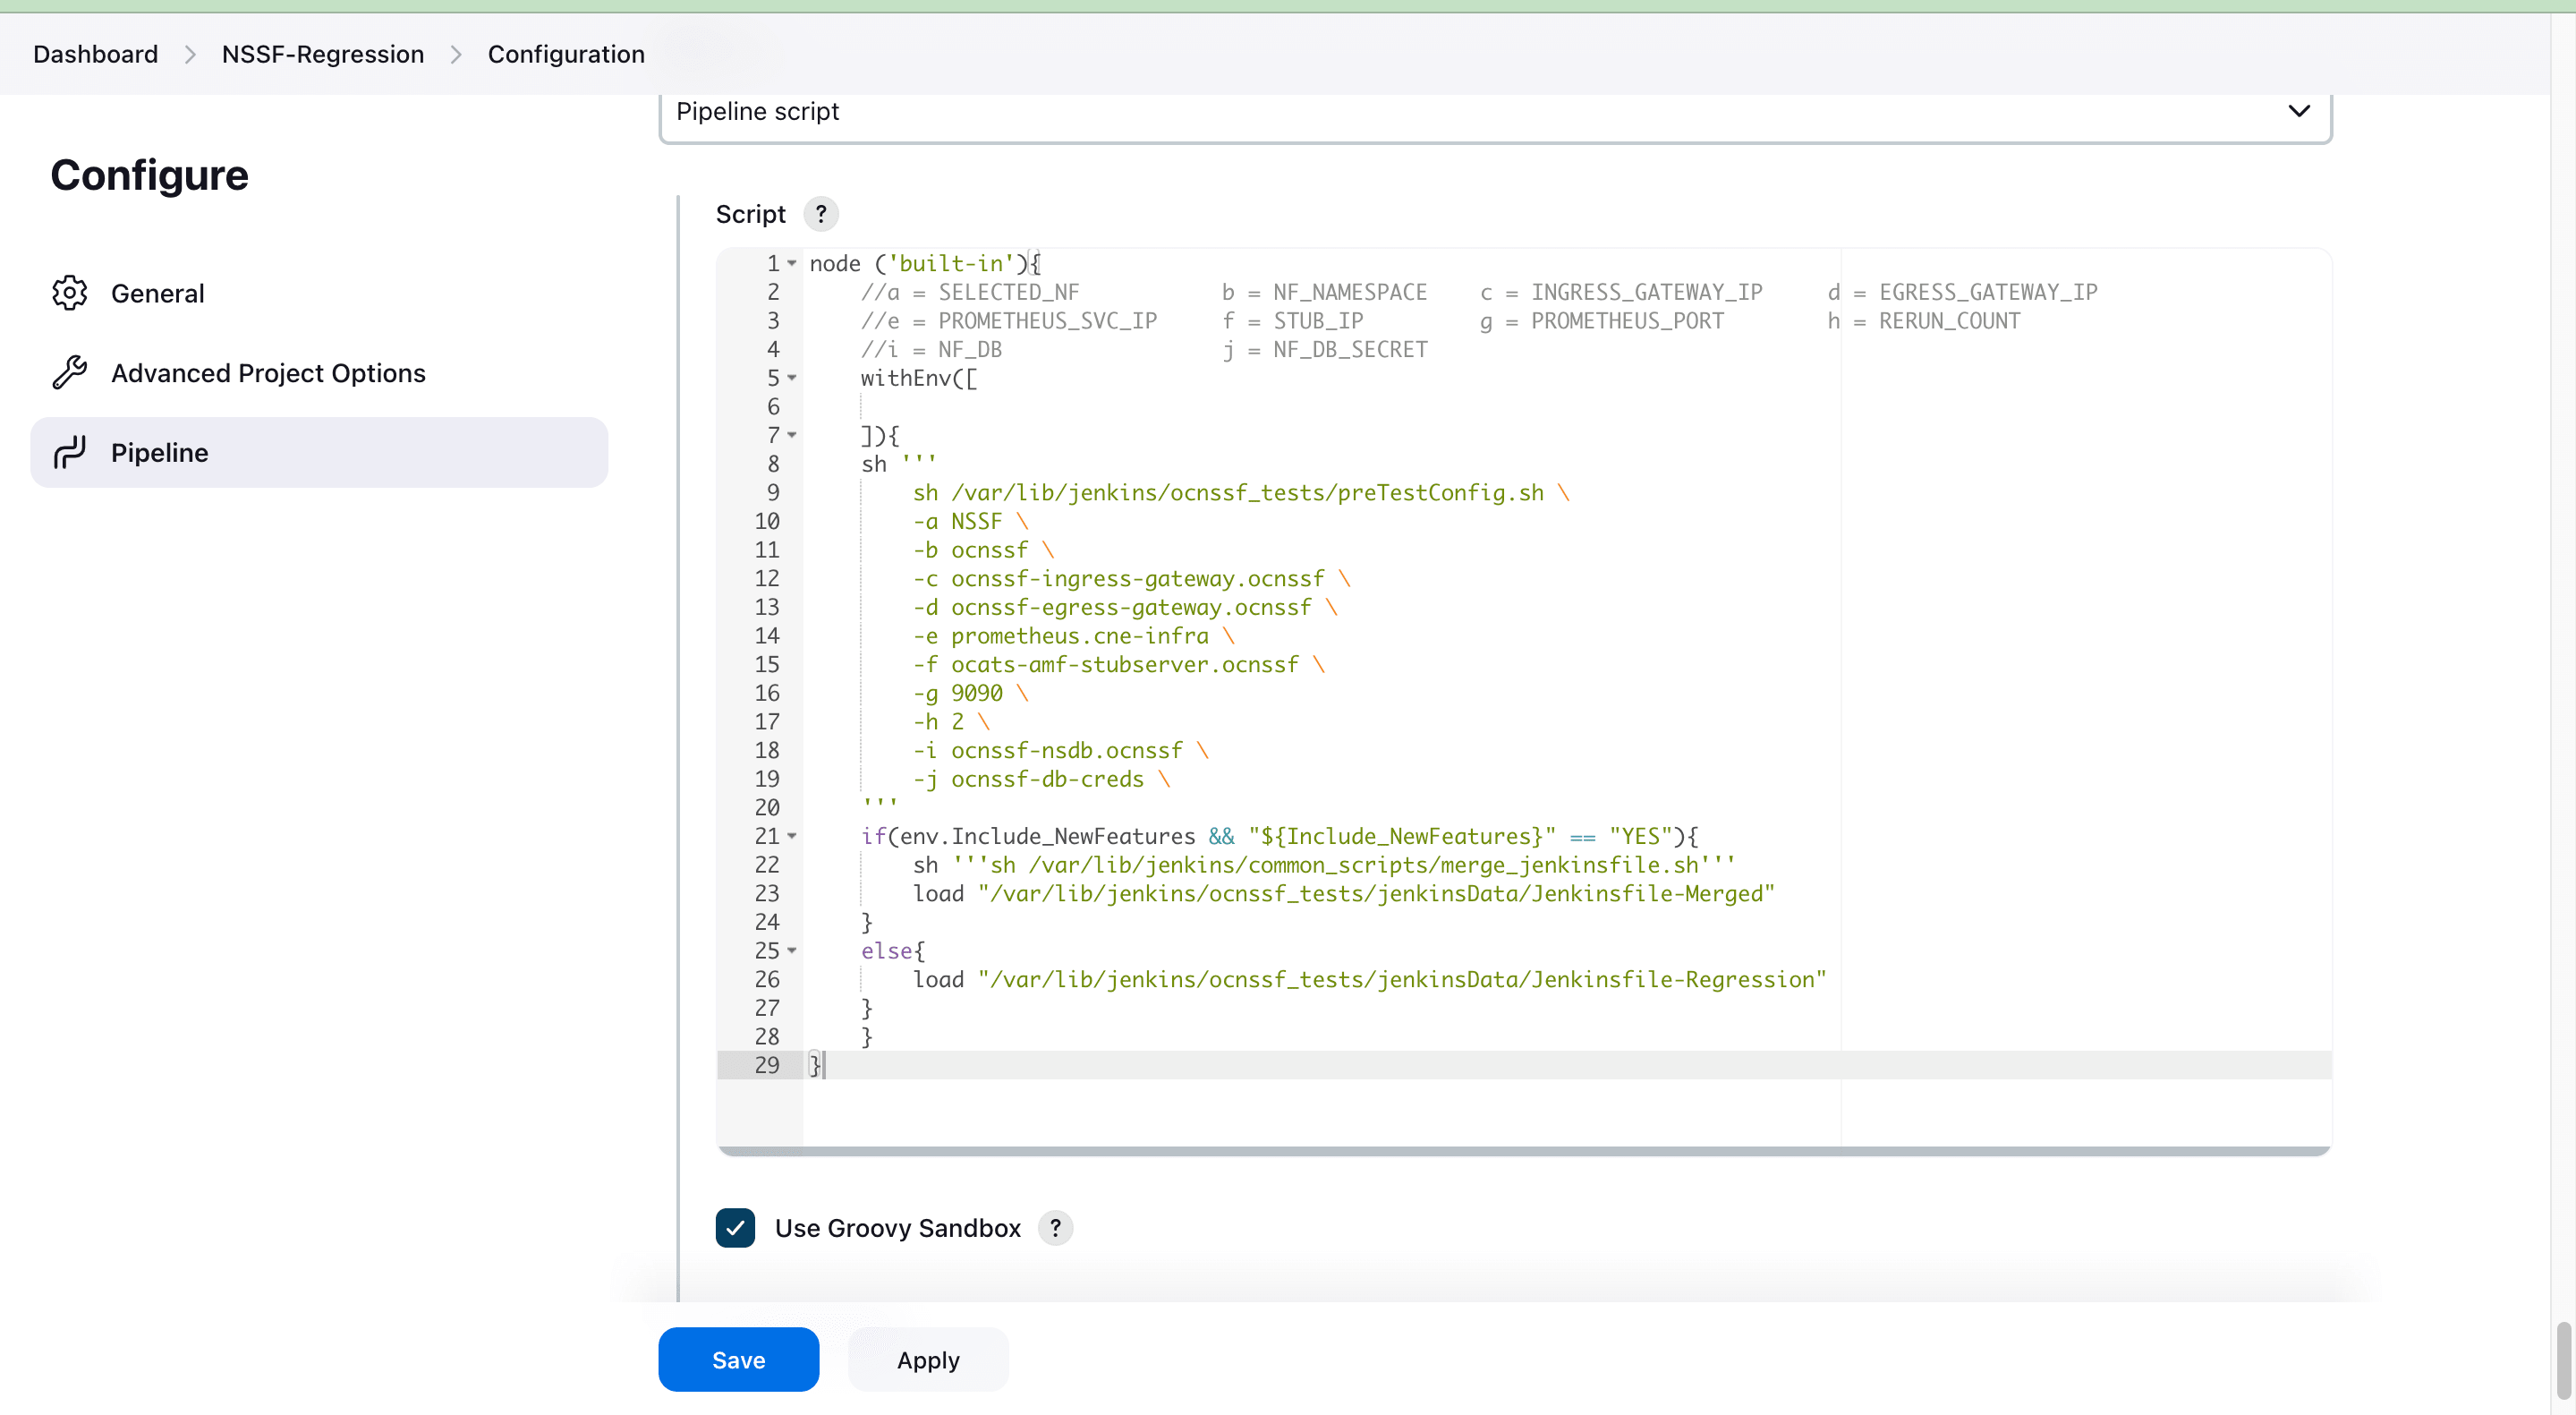This screenshot has width=2576, height=1415.
Task: Click the Apply button
Action: tap(927, 1359)
